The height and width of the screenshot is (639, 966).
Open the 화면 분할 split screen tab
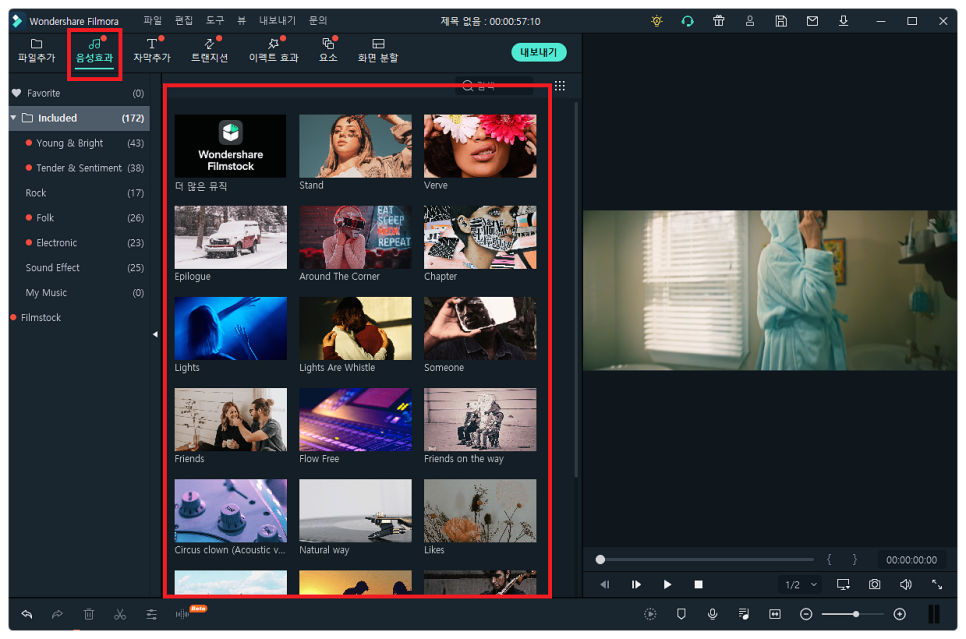(378, 51)
